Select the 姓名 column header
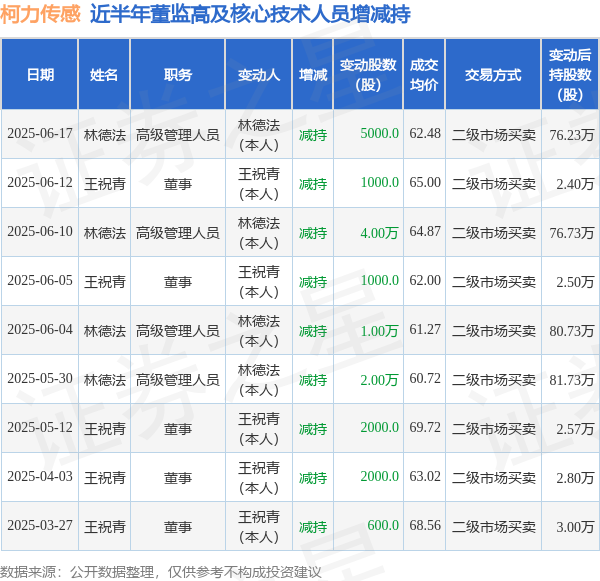Viewport: 600px width, 581px height. point(104,75)
